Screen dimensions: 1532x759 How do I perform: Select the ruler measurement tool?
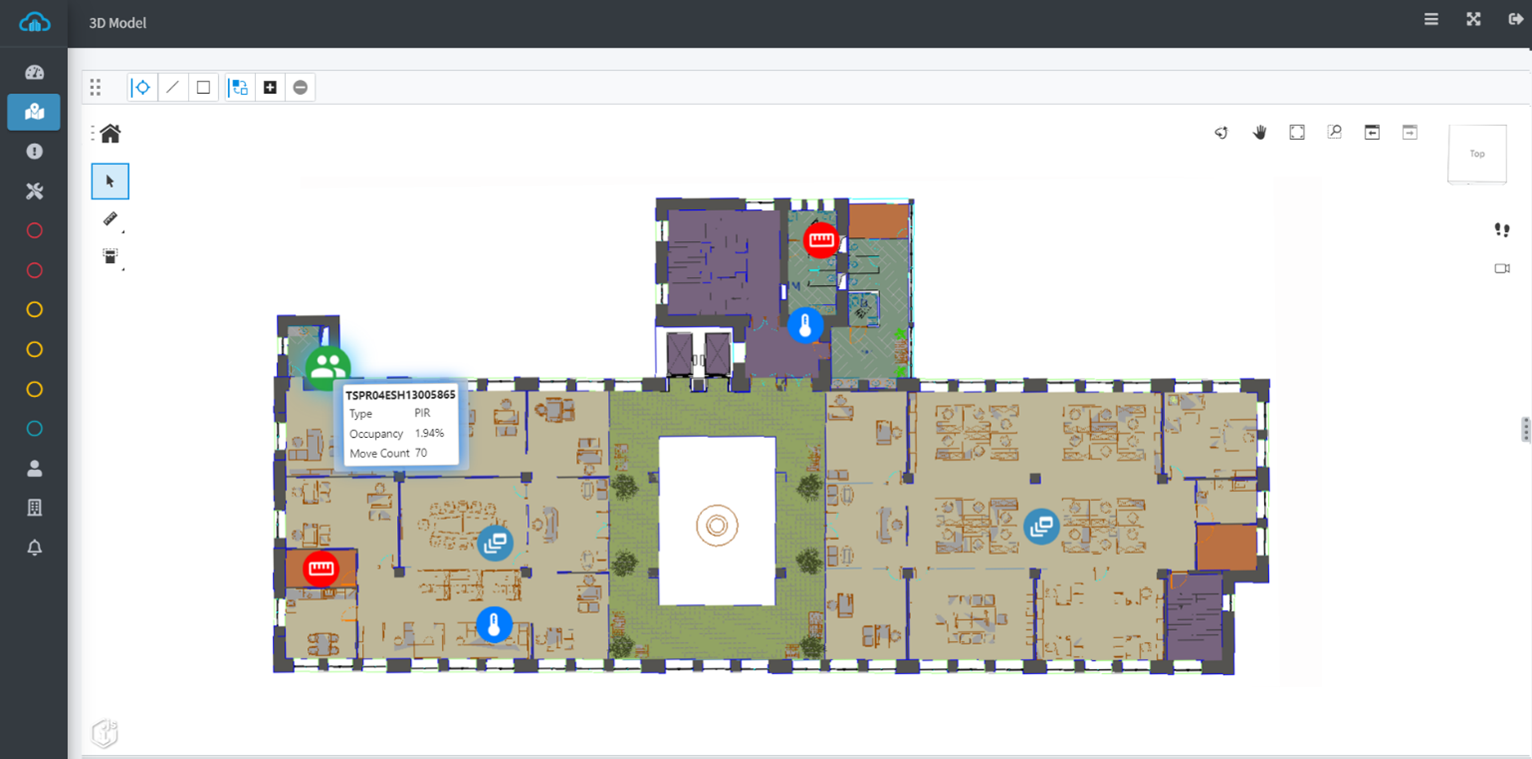click(112, 220)
